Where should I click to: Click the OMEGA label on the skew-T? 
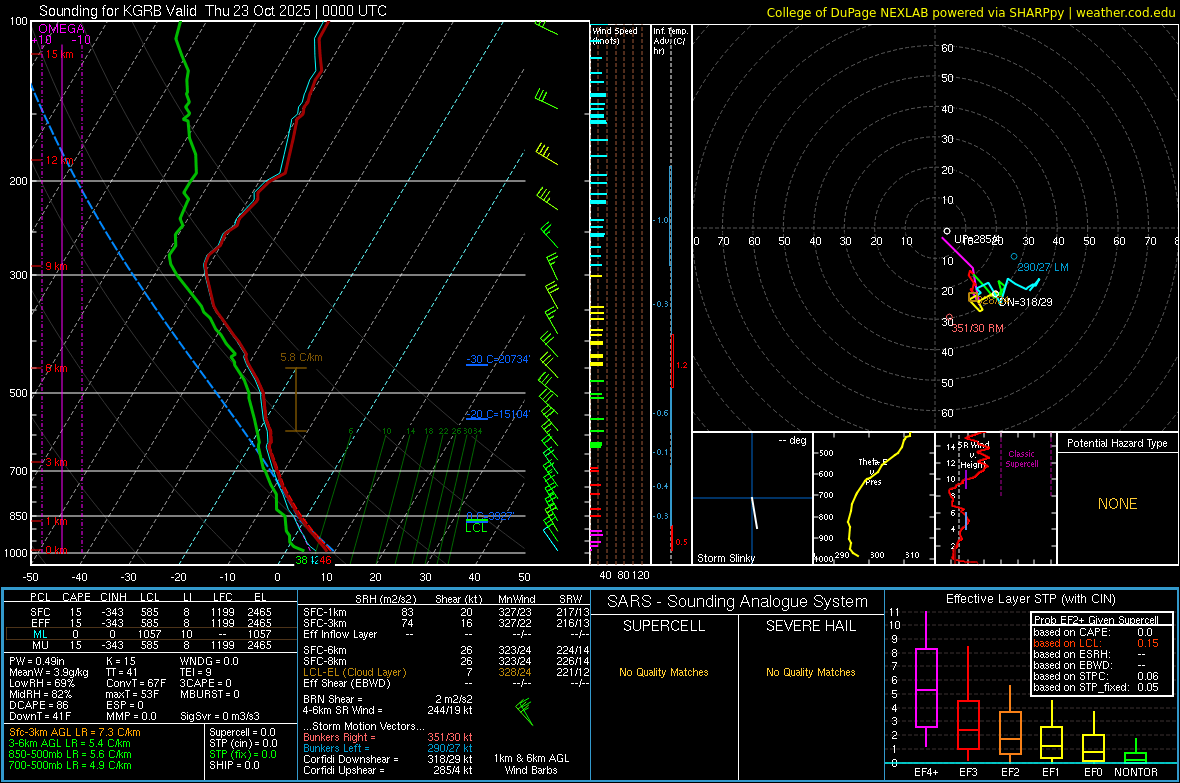point(62,29)
